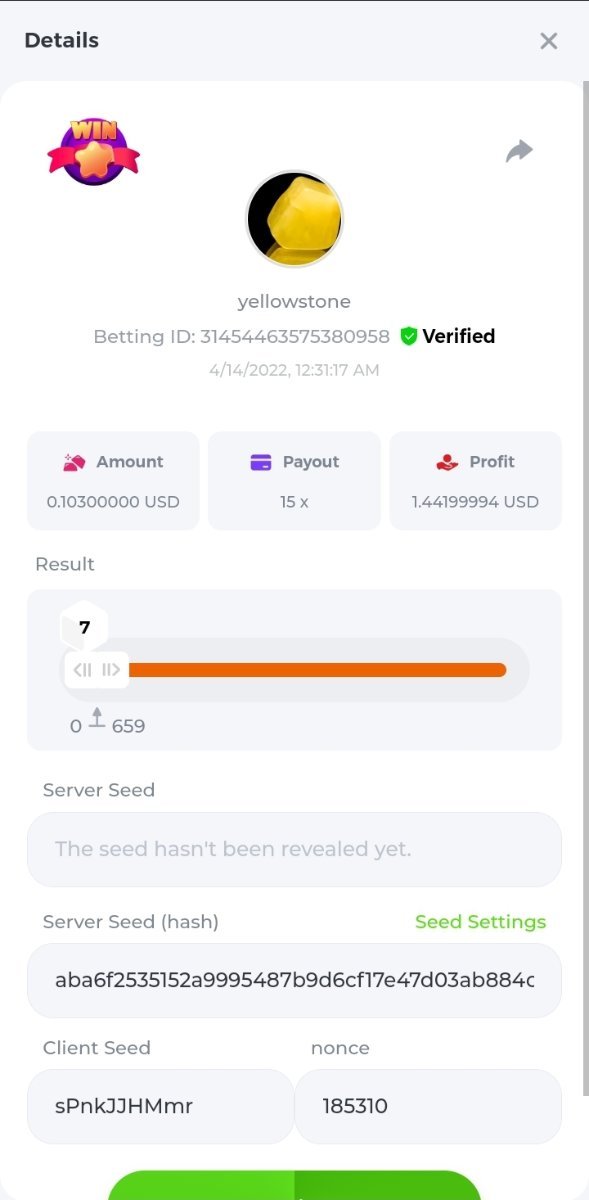Screen dimensions: 589x1200
Task: Click the result value 7 hexagon
Action: (85, 627)
